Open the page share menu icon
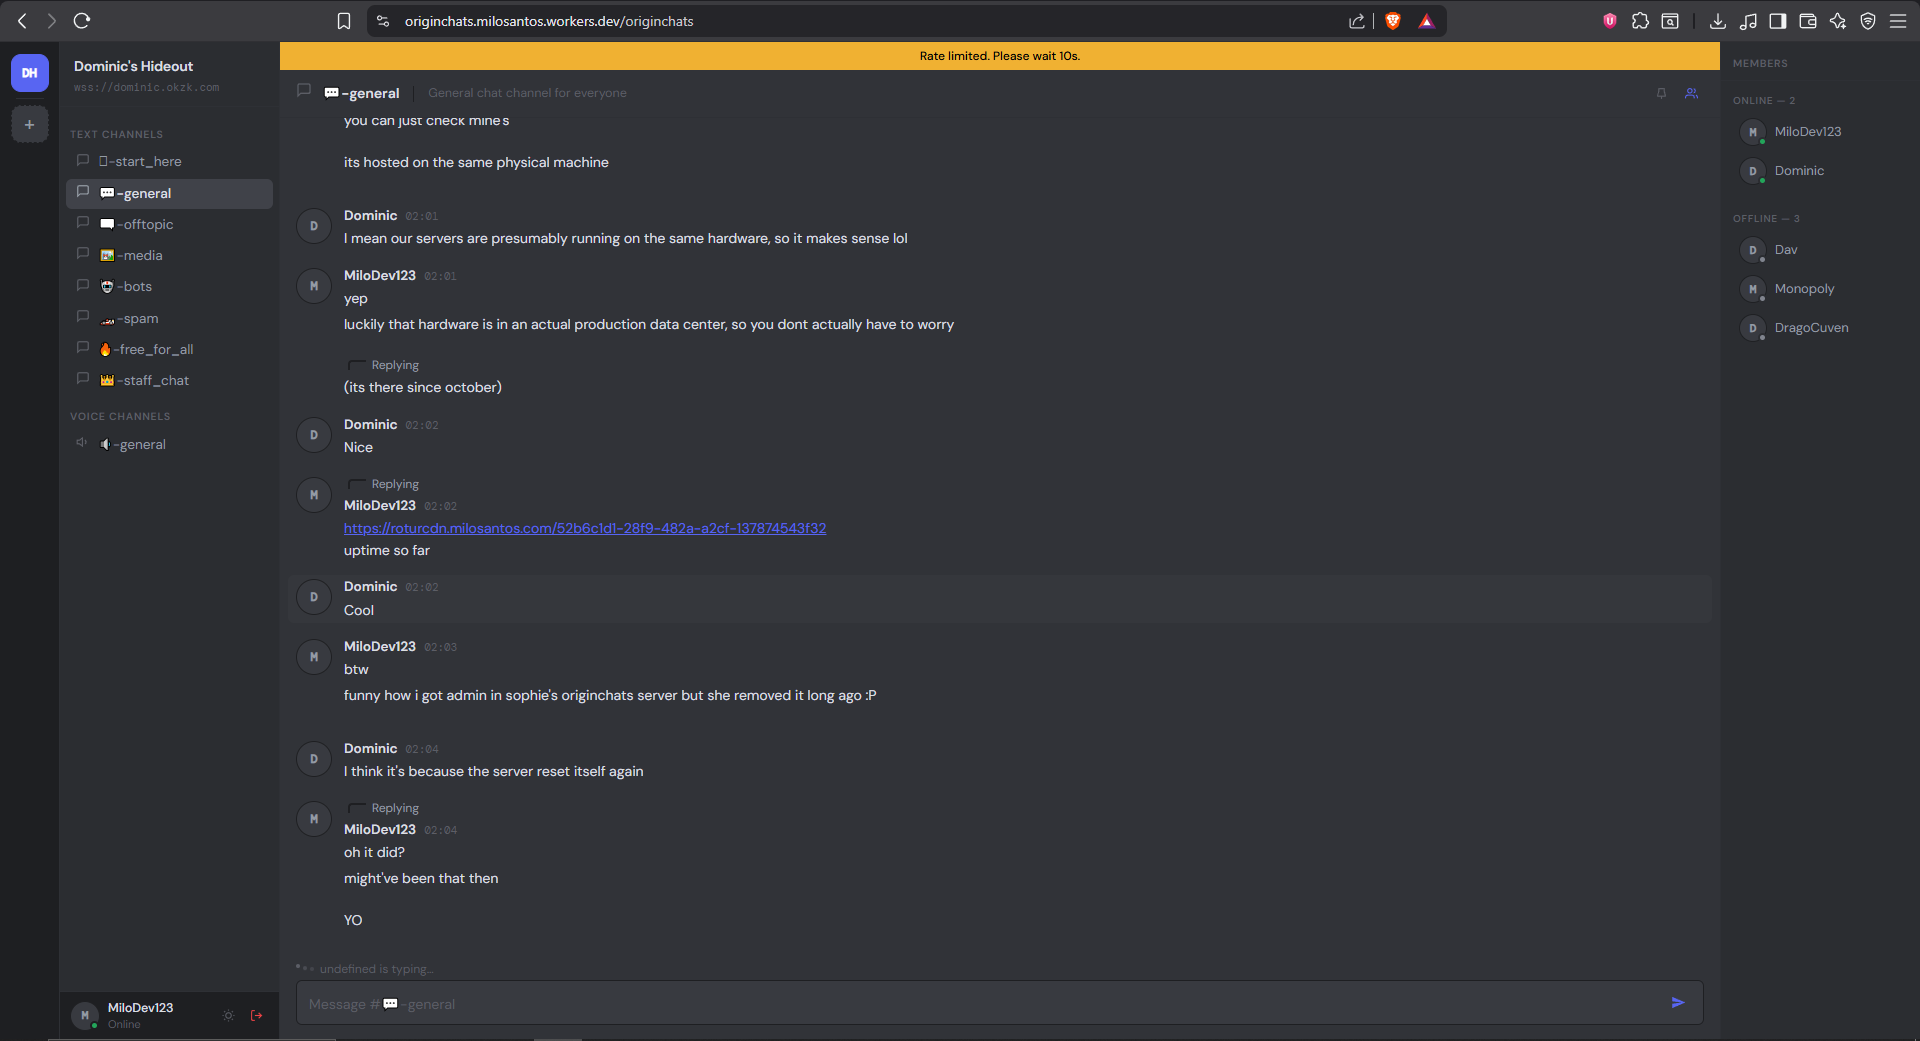 click(1357, 21)
